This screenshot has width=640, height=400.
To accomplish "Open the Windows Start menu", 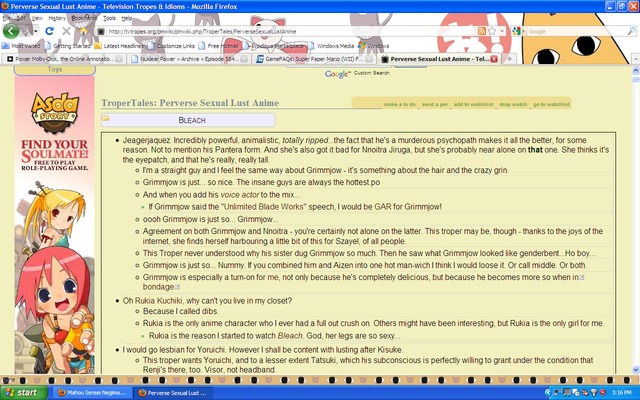I will pyautogui.click(x=24, y=393).
